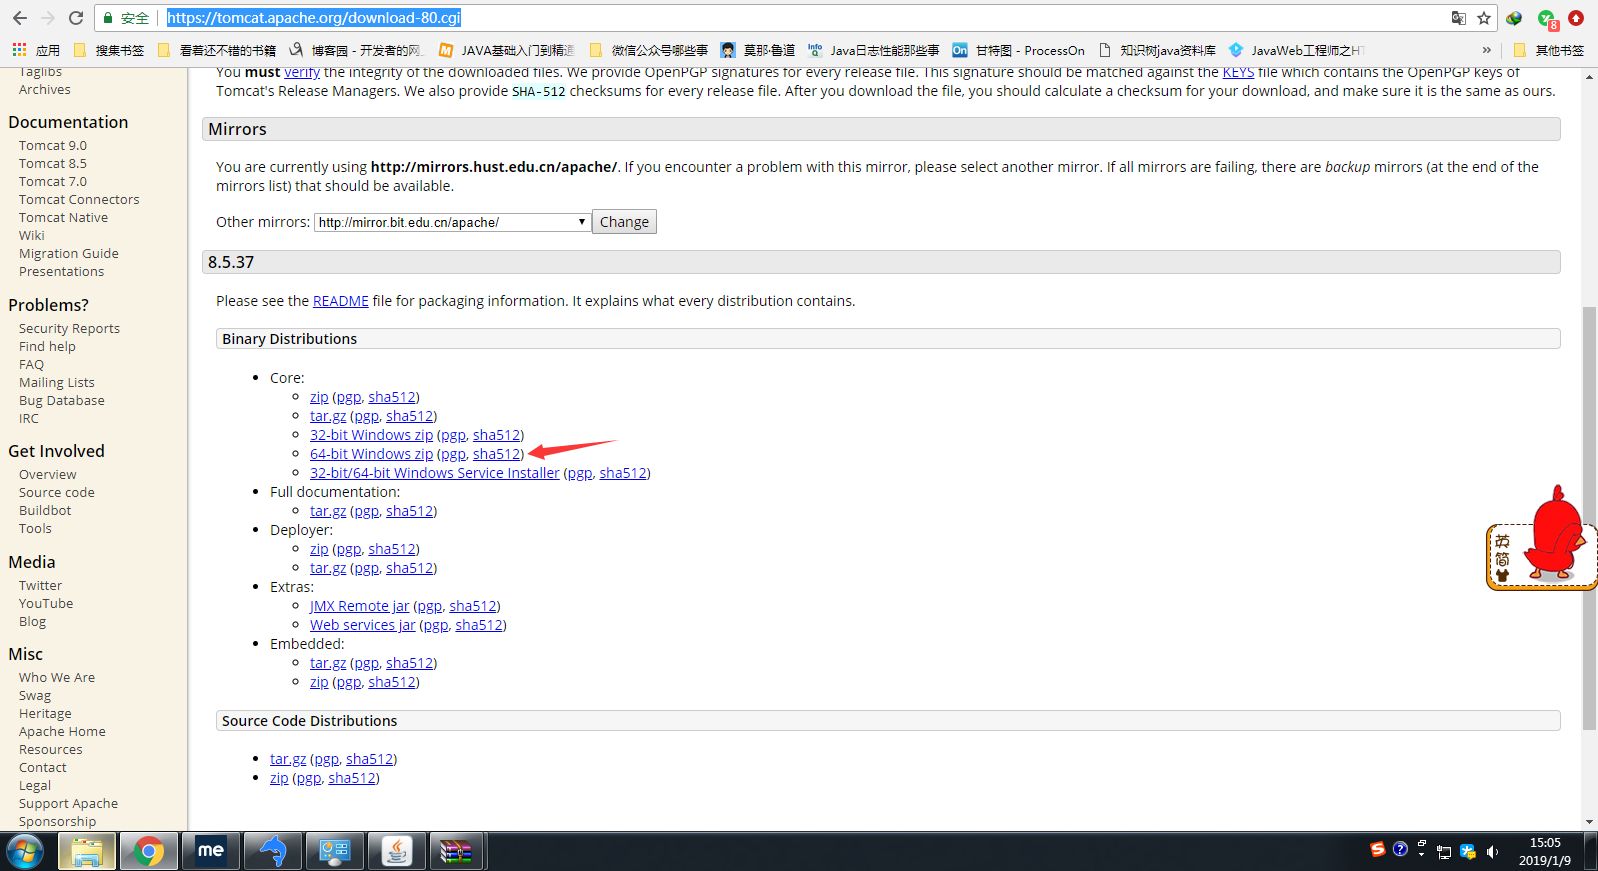Viewport: 1598px width, 871px height.
Task: Click the volume speaker tray icon
Action: (x=1491, y=852)
